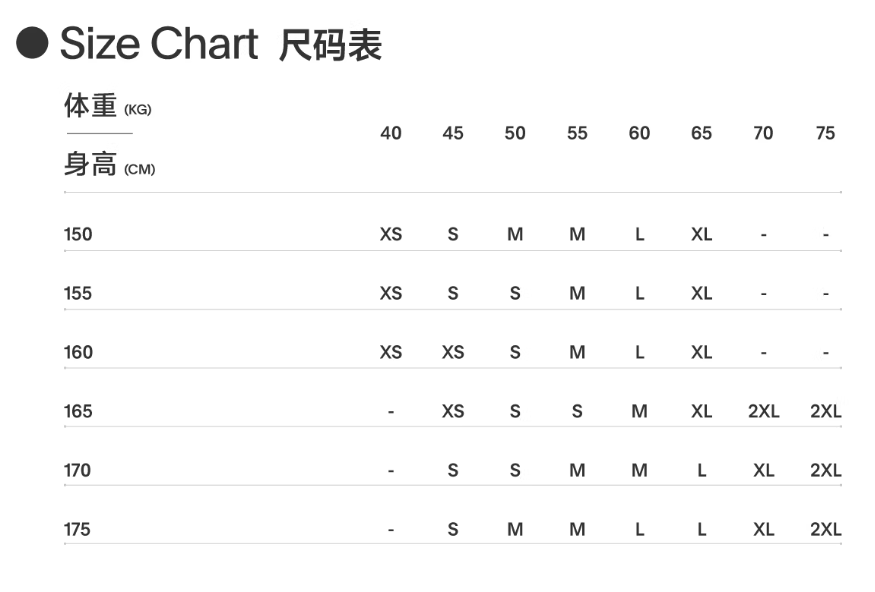Choose L cell for 175 cm, 60 kg
Image resolution: width=875 pixels, height=592 pixels.
[x=639, y=530]
